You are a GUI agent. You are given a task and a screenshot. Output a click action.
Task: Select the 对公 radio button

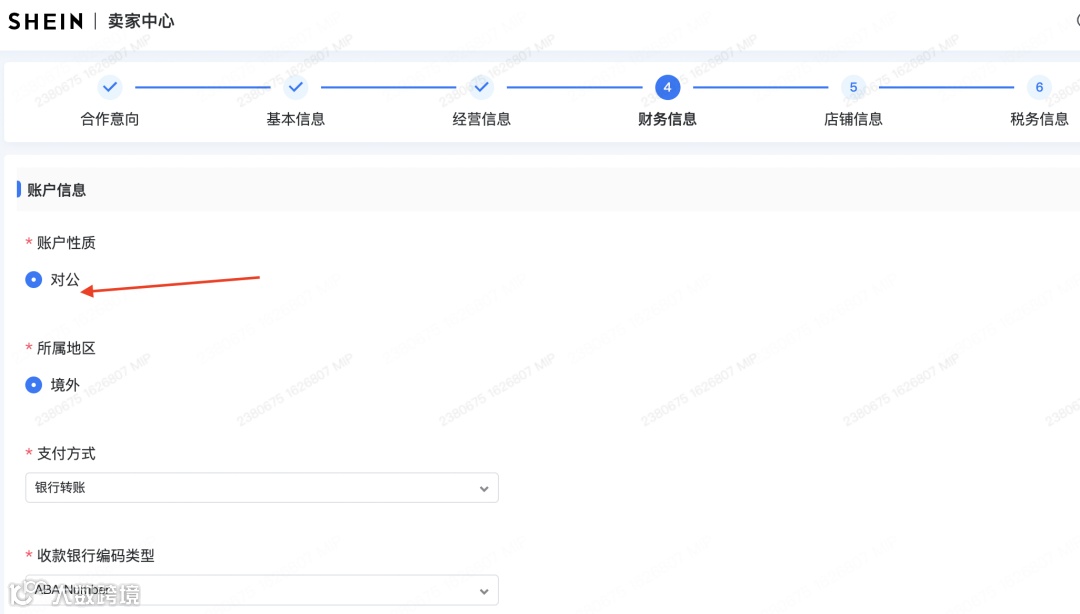coord(33,279)
